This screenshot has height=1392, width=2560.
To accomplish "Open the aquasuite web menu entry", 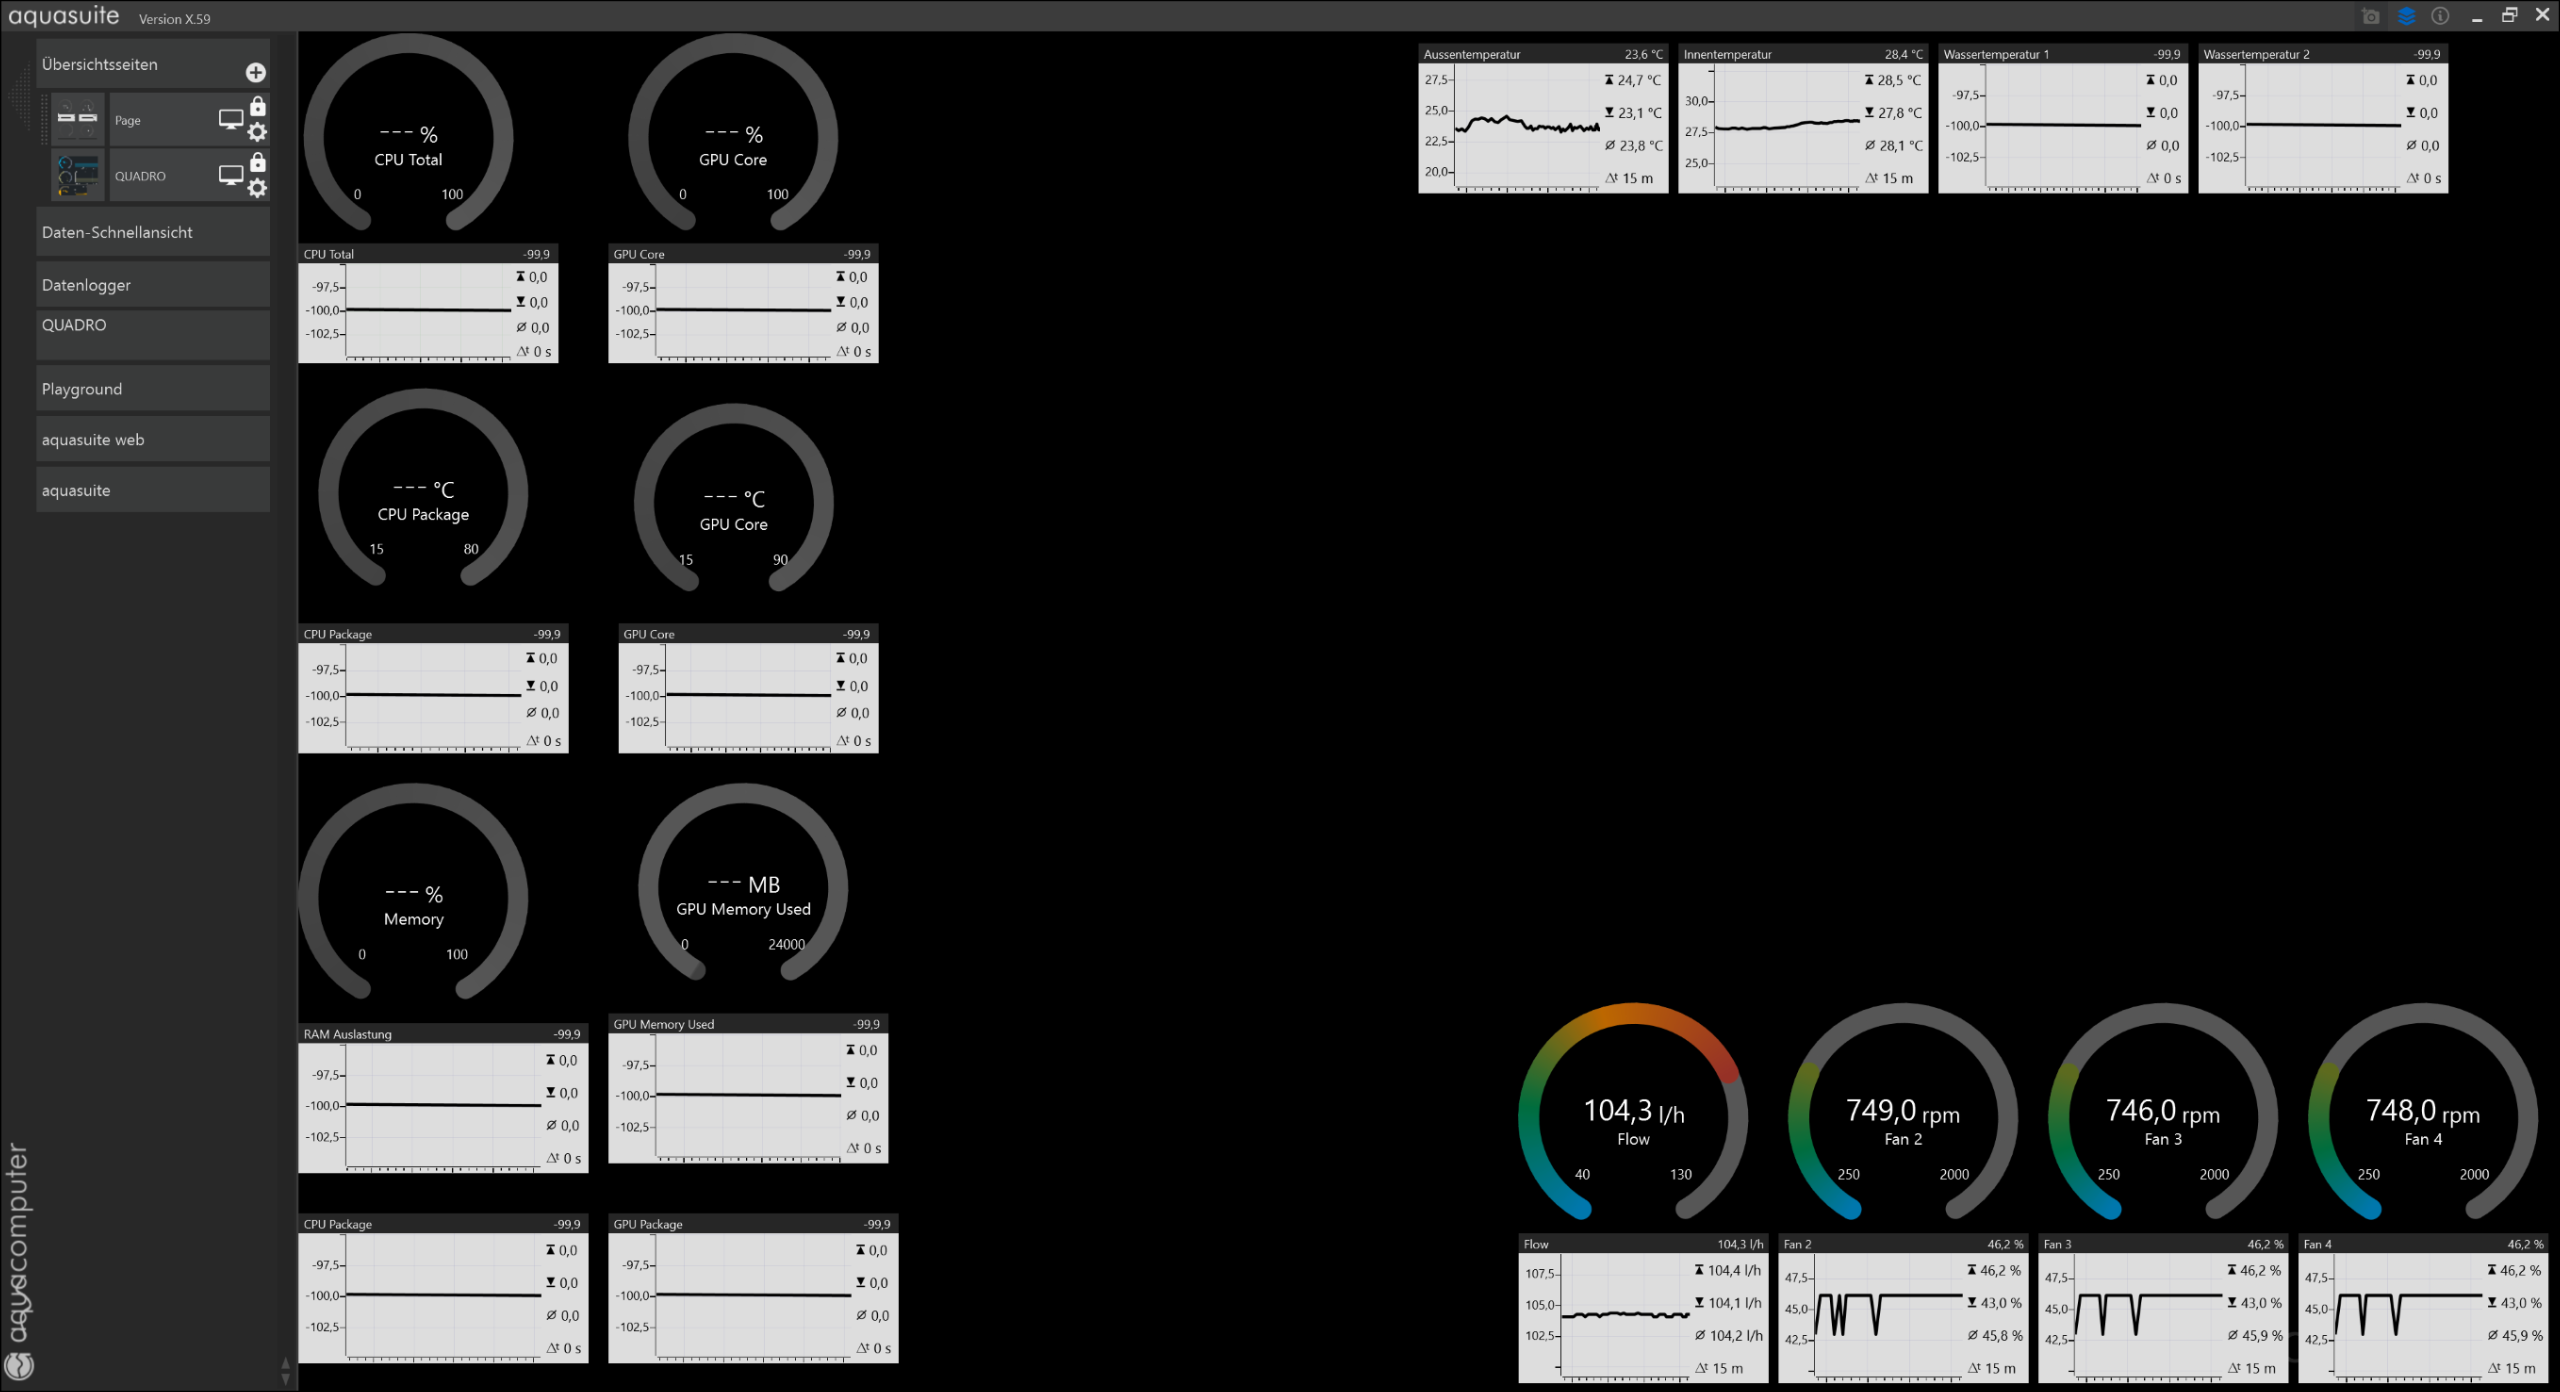I will (x=153, y=440).
